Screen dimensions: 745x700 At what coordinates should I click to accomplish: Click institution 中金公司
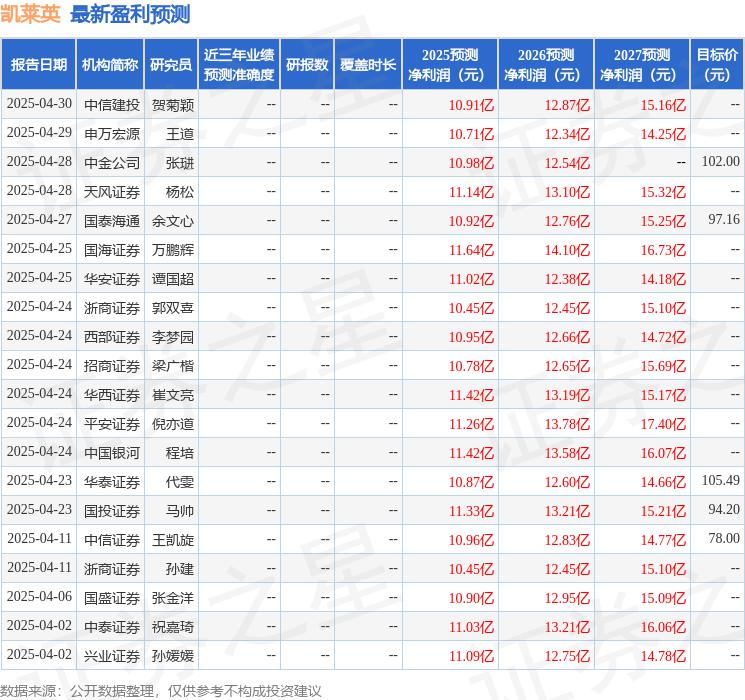[112, 163]
